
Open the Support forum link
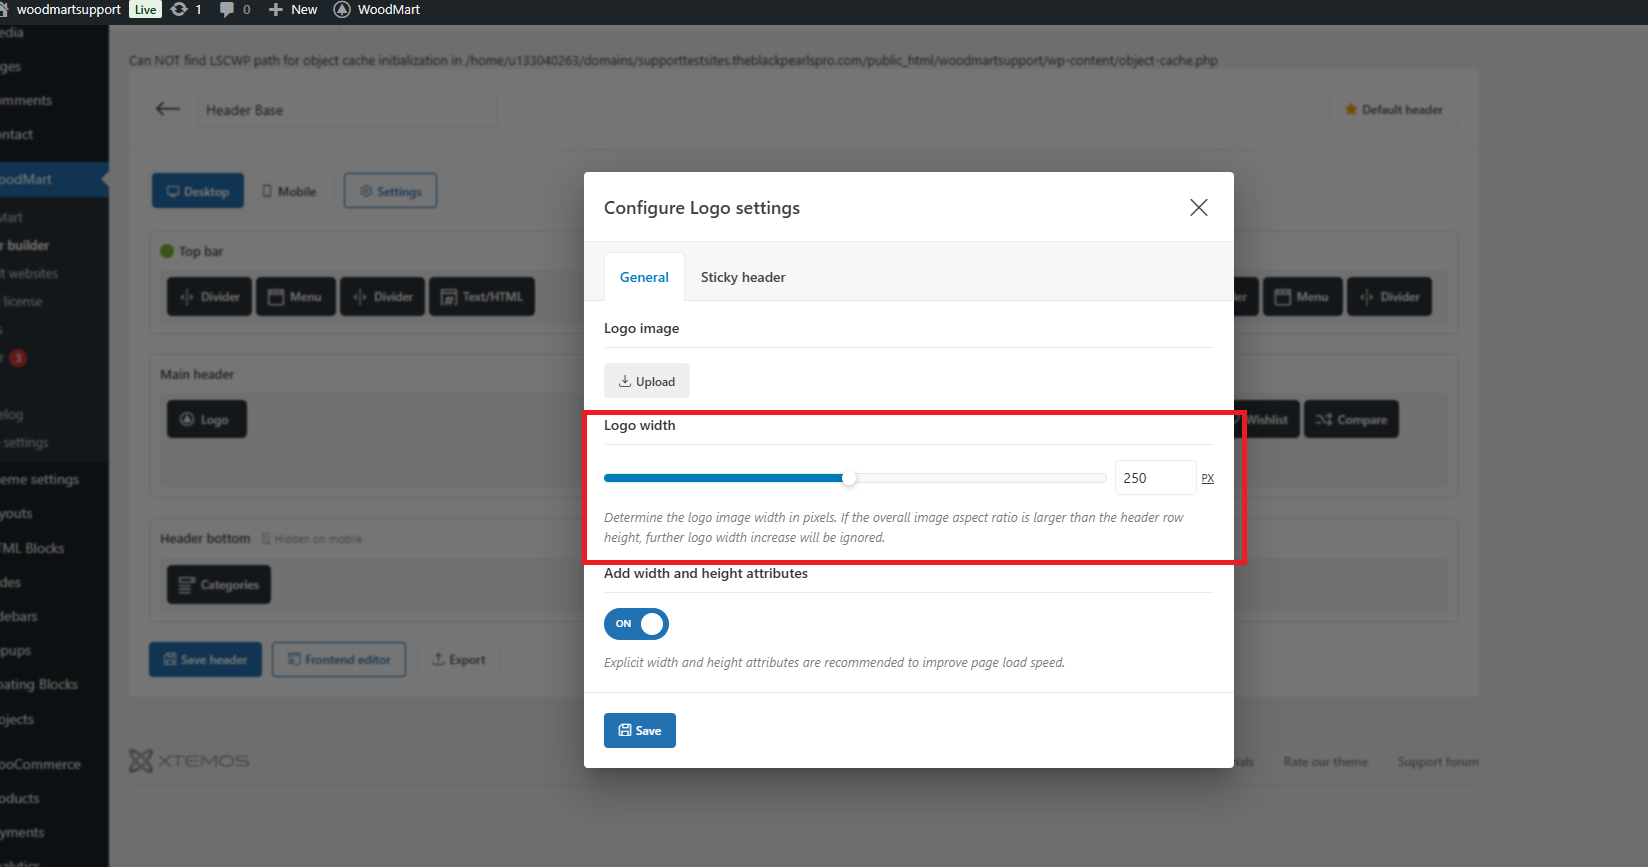tap(1438, 762)
